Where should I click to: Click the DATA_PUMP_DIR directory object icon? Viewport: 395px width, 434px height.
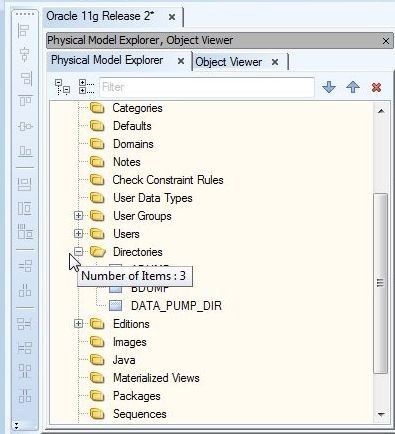pyautogui.click(x=116, y=306)
